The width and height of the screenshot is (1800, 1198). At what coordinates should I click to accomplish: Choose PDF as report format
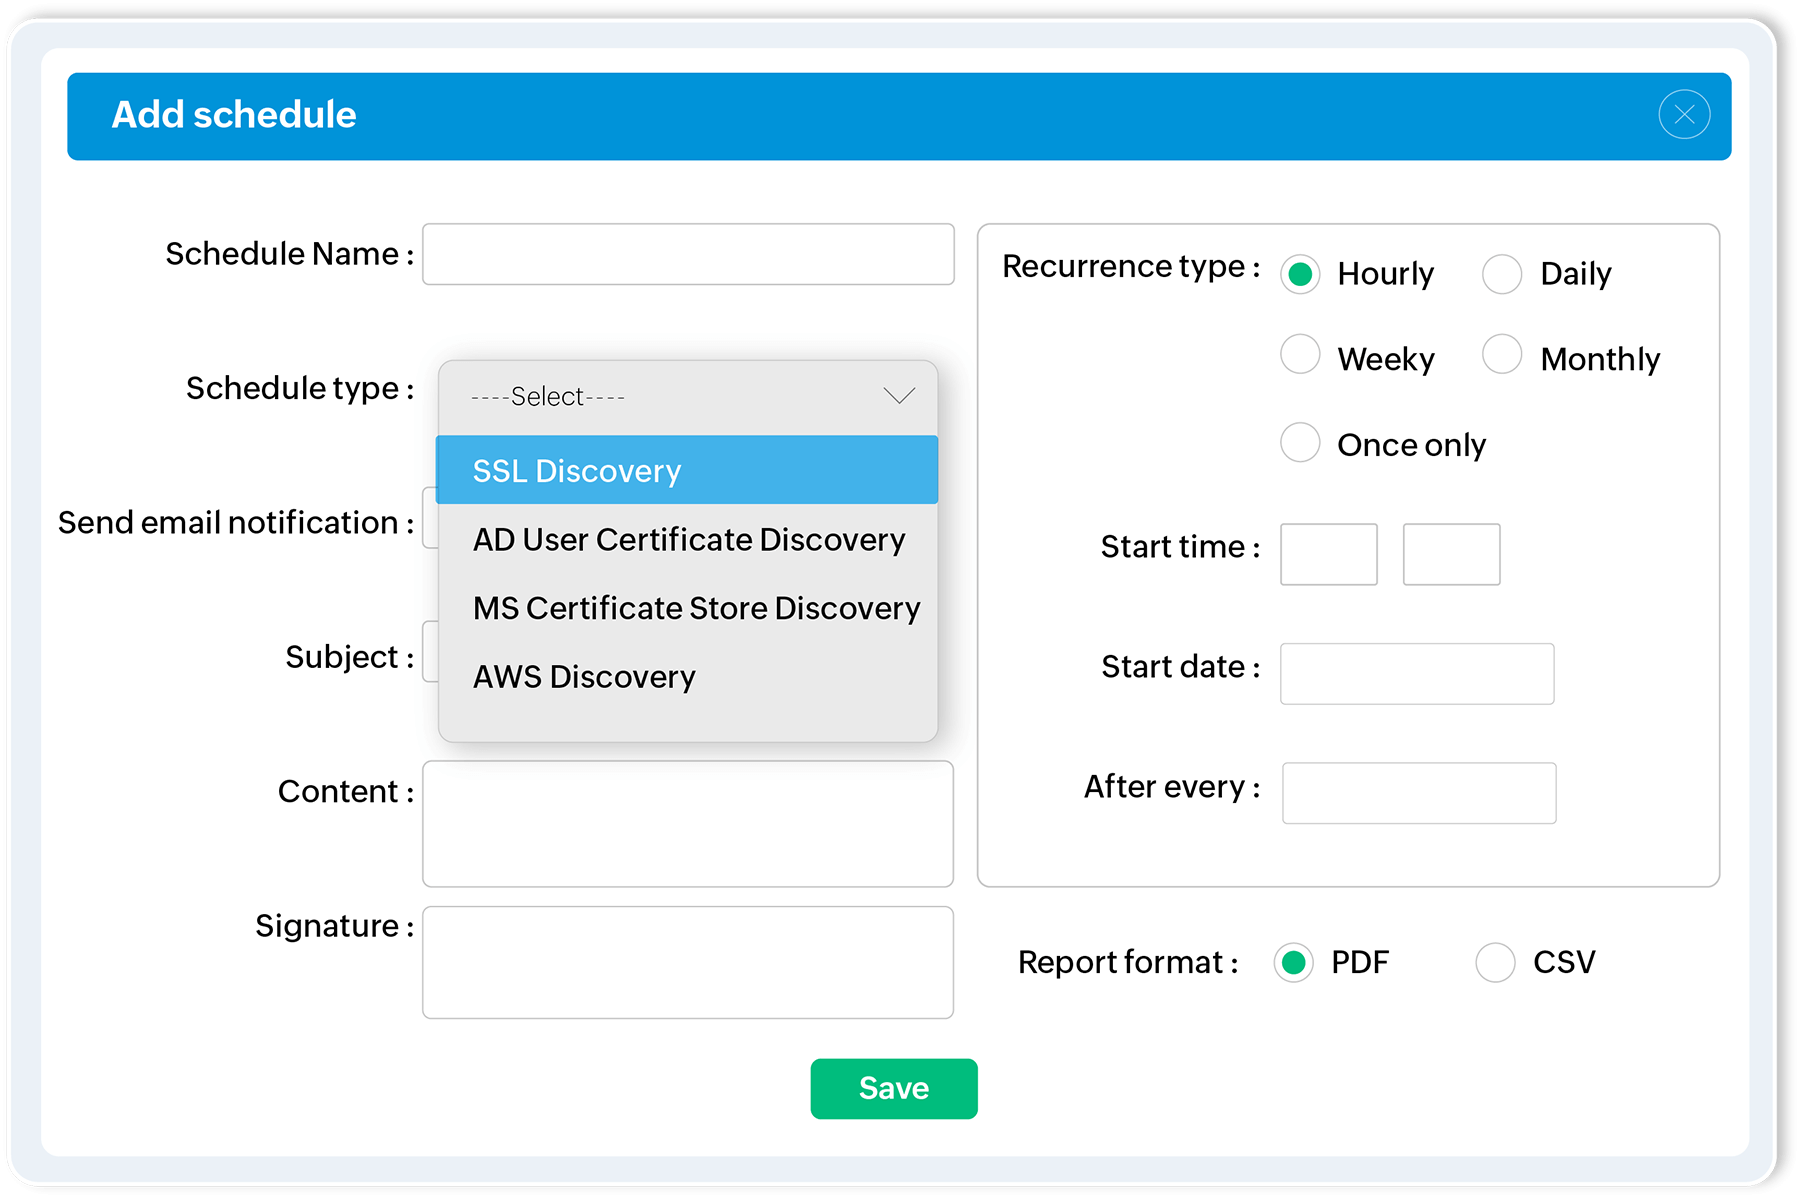pos(1294,962)
